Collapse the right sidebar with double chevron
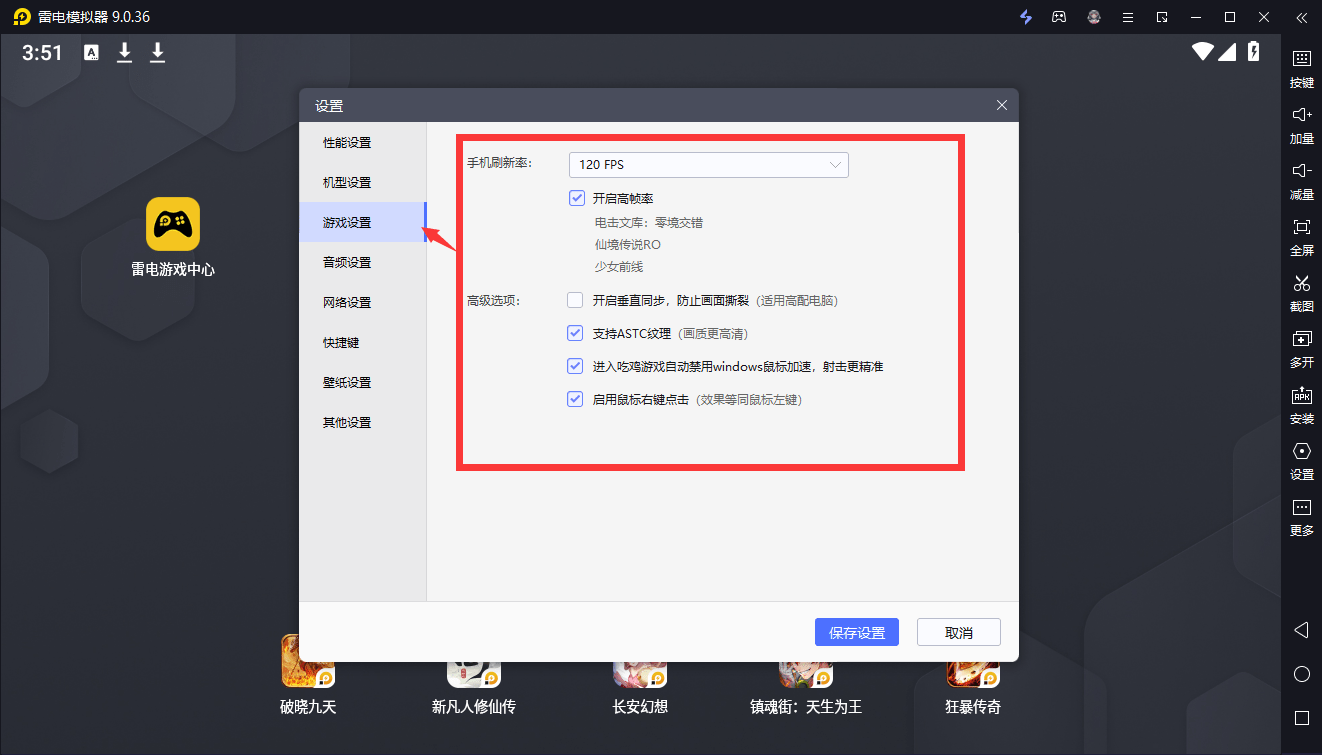This screenshot has width=1322, height=755. pos(1301,17)
